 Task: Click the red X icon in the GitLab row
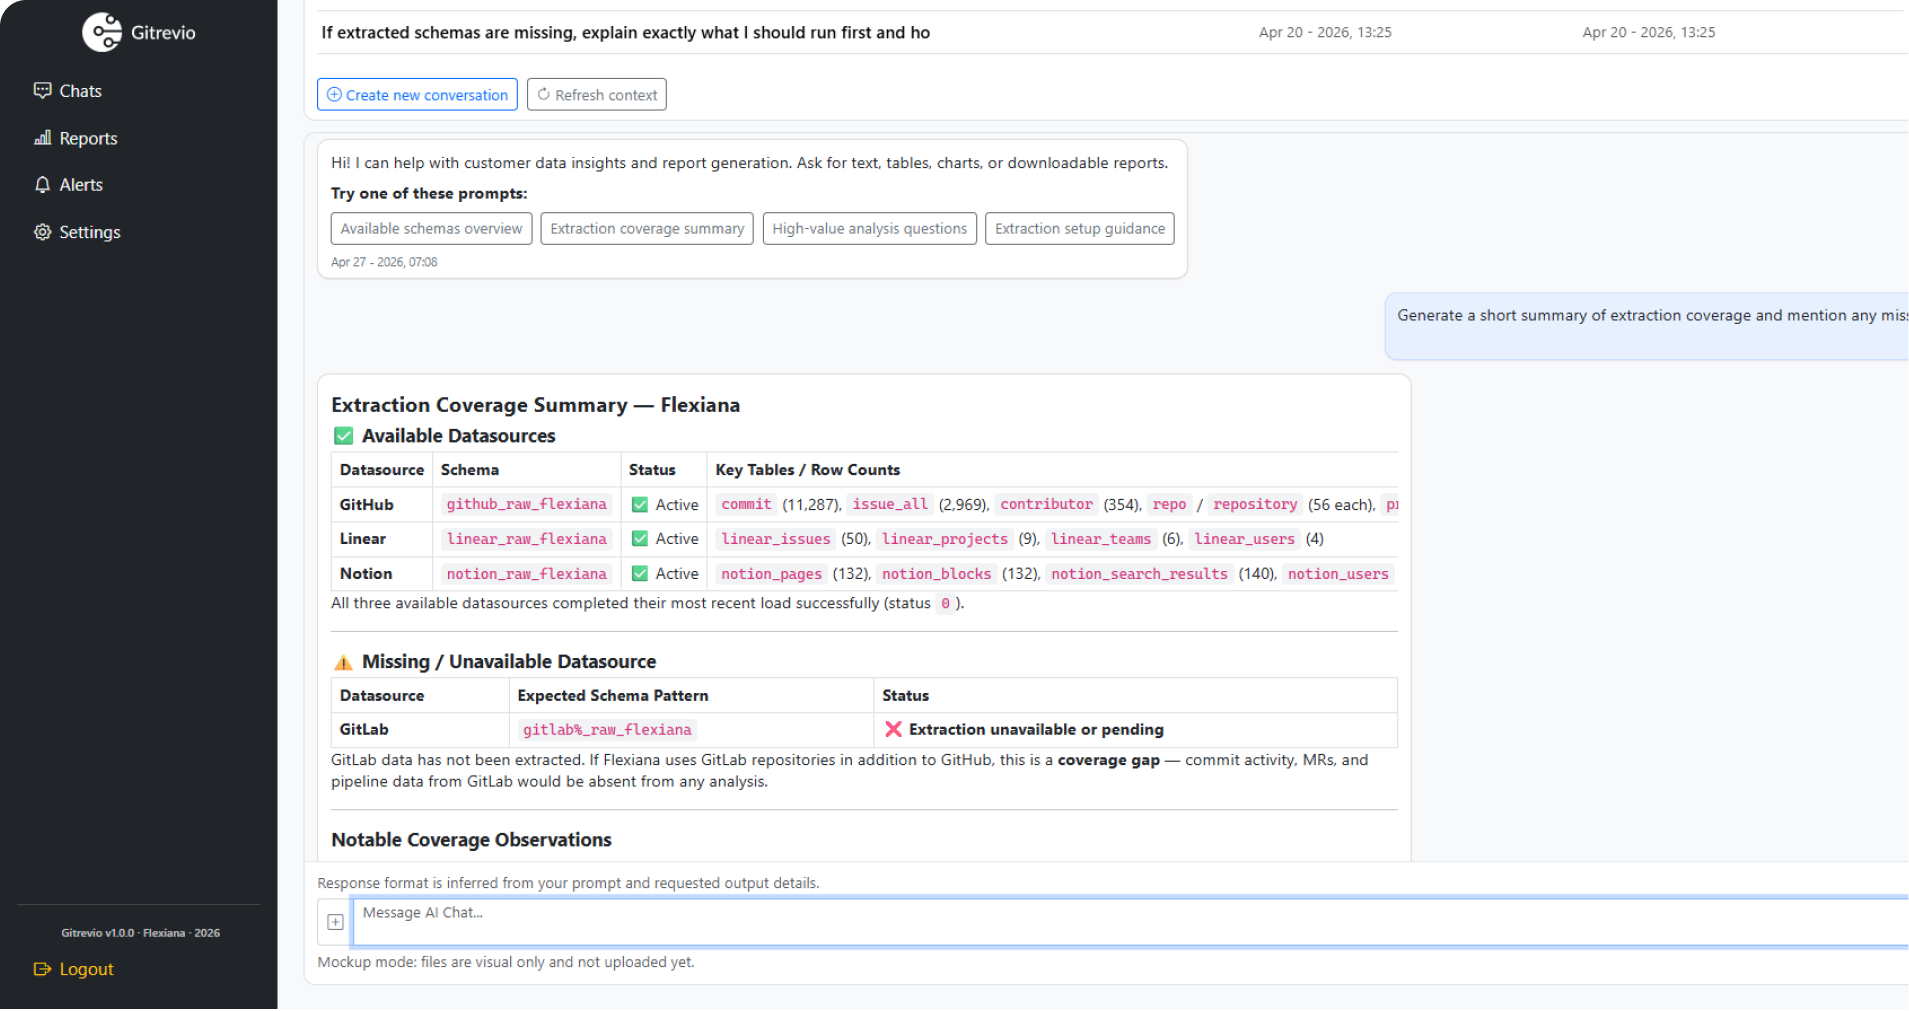(x=893, y=730)
